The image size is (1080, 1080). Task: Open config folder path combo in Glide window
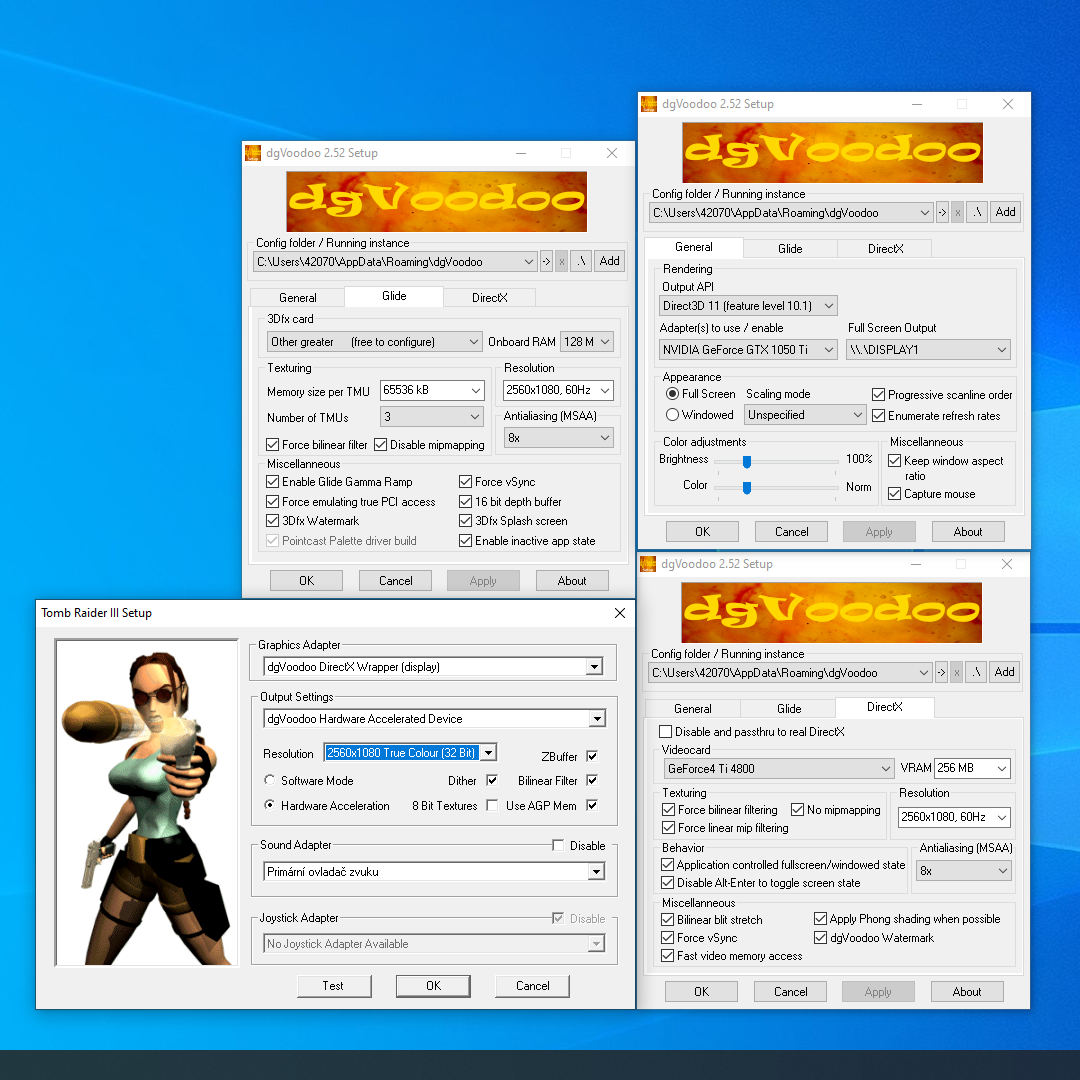[395, 262]
